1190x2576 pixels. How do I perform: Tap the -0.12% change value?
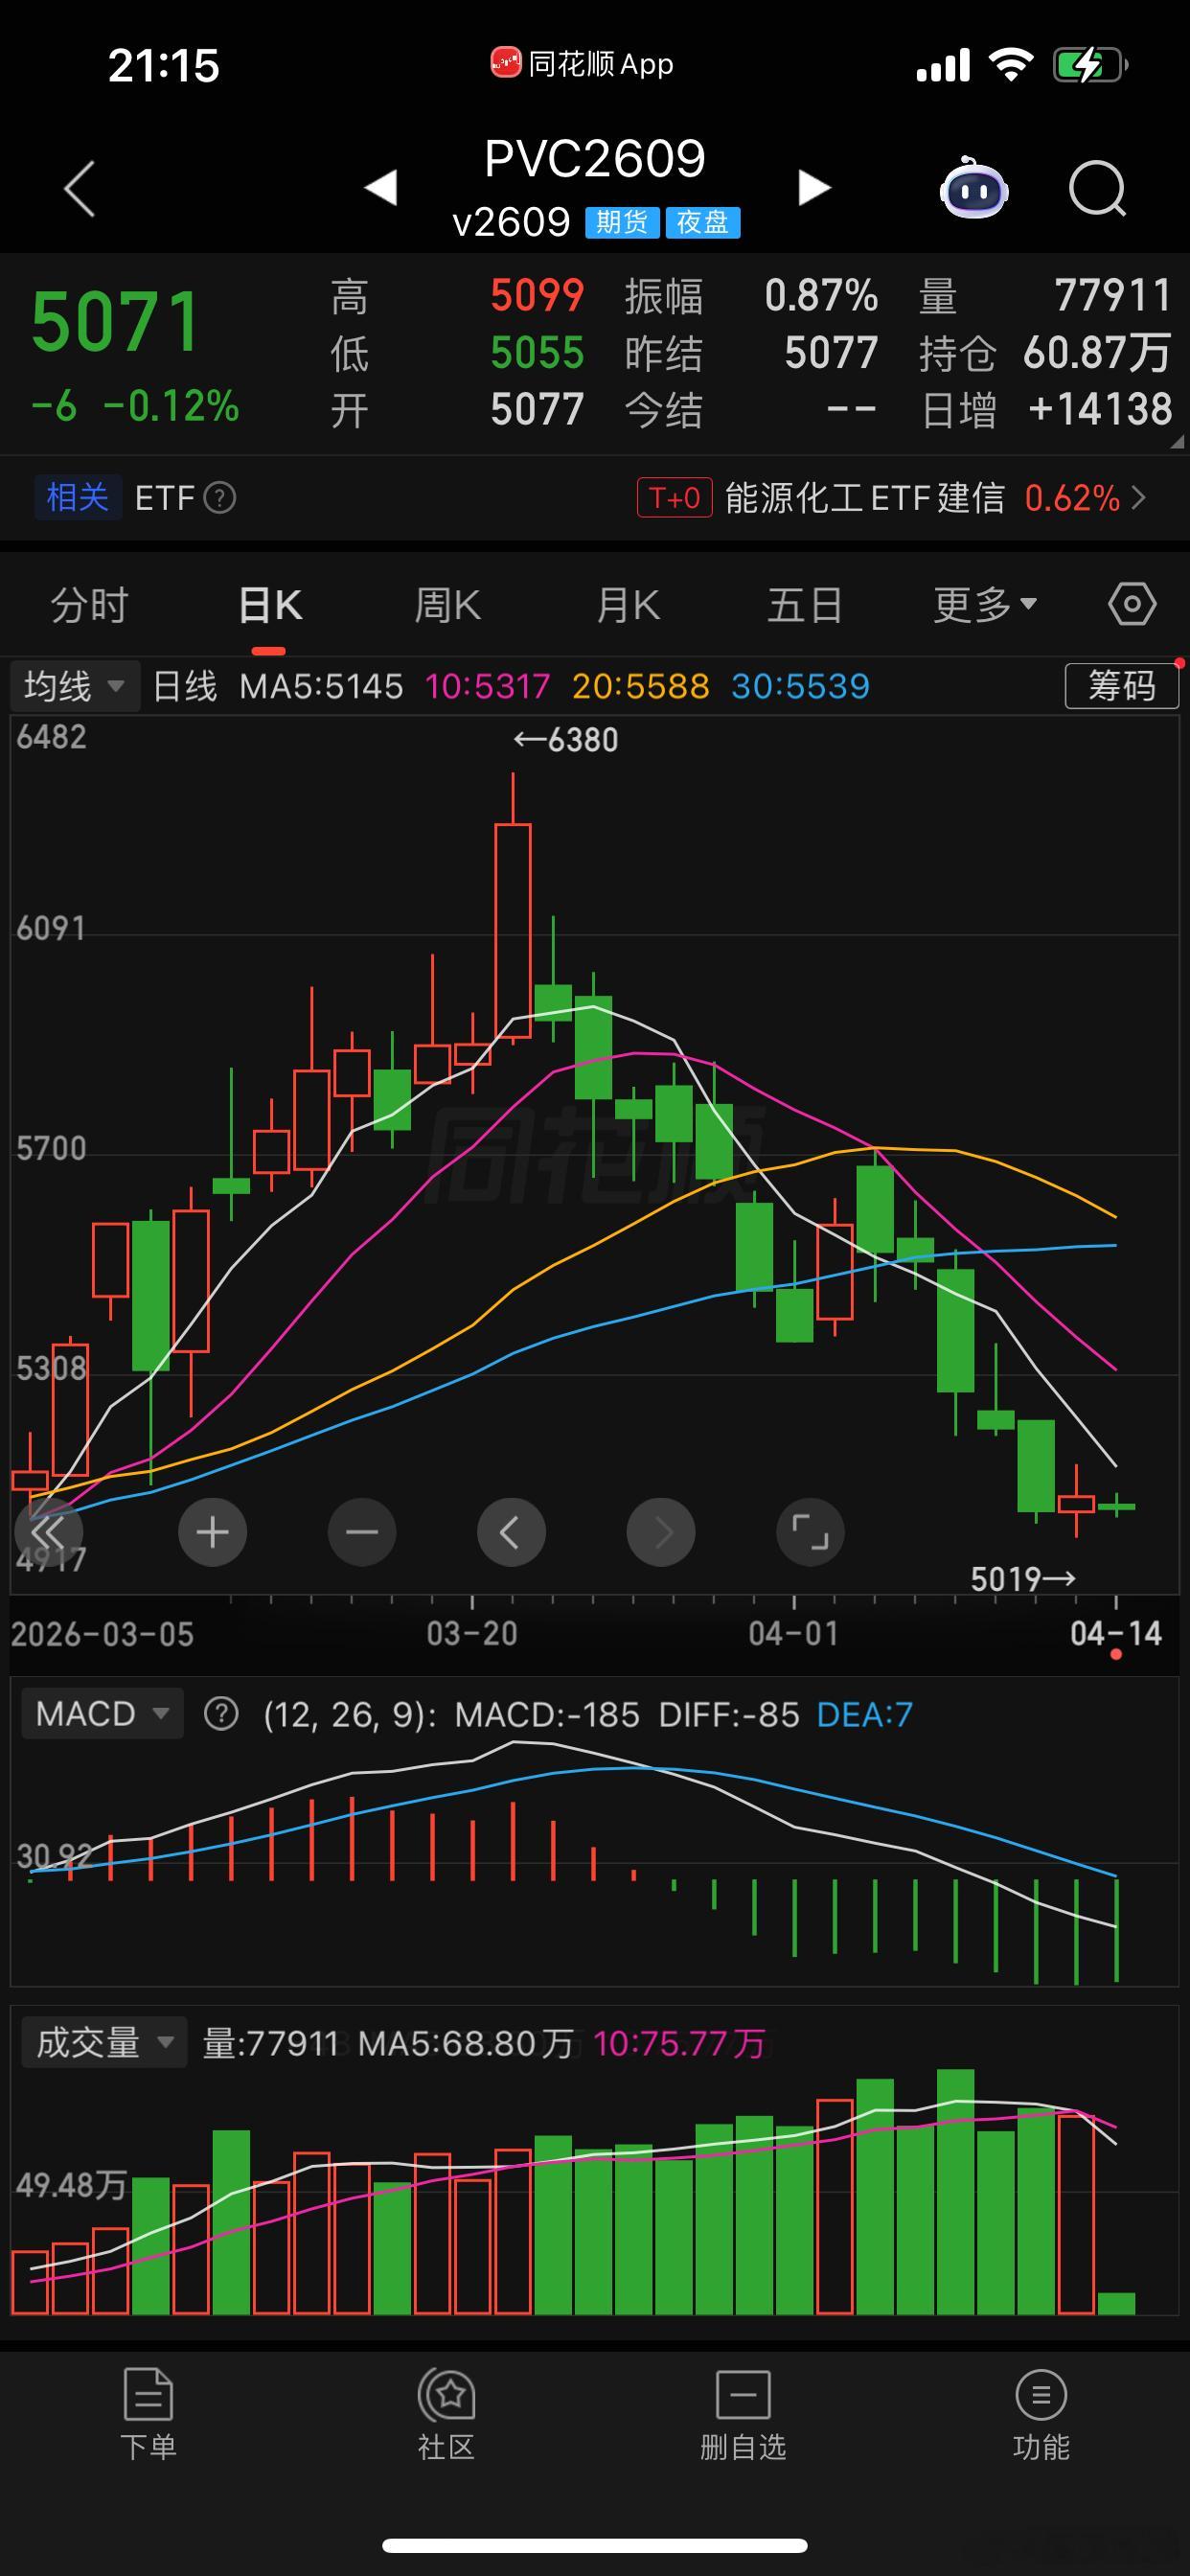coord(171,406)
